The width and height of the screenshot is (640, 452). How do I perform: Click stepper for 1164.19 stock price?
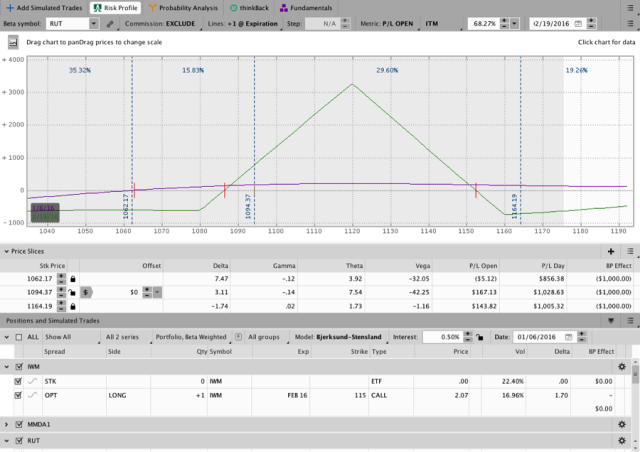coord(61,306)
